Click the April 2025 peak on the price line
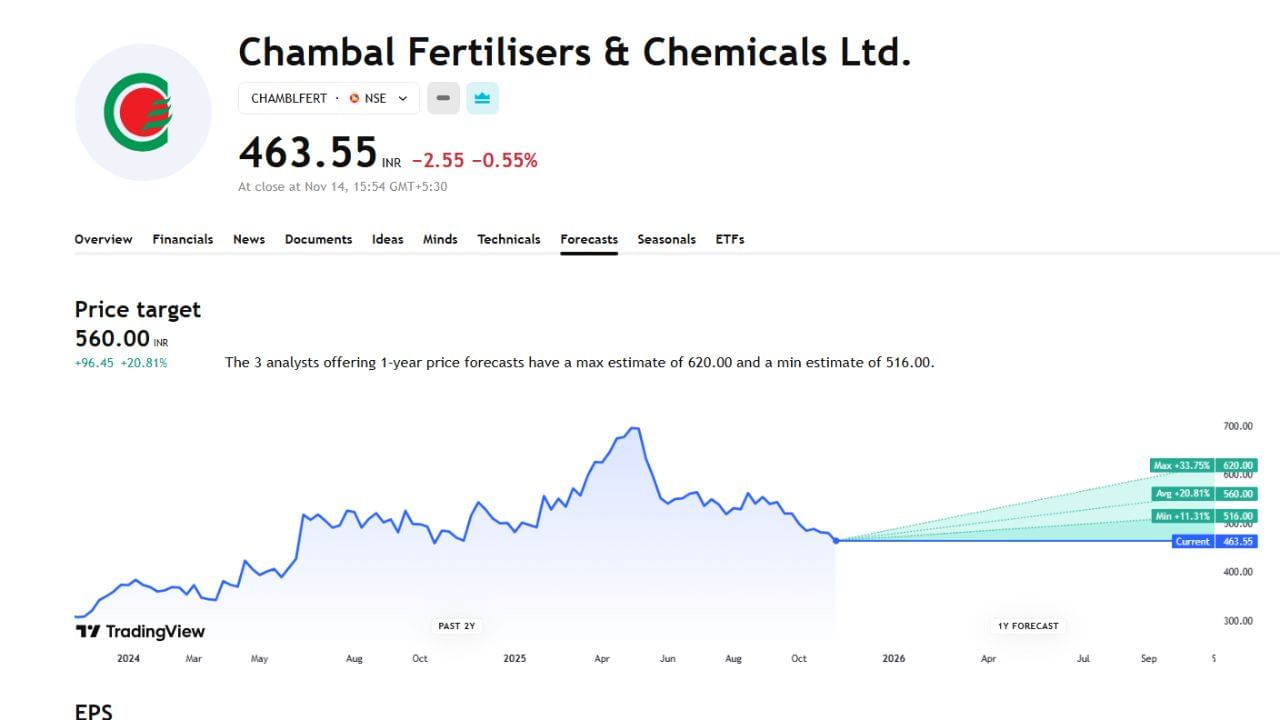Image resolution: width=1280 pixels, height=720 pixels. click(x=632, y=429)
